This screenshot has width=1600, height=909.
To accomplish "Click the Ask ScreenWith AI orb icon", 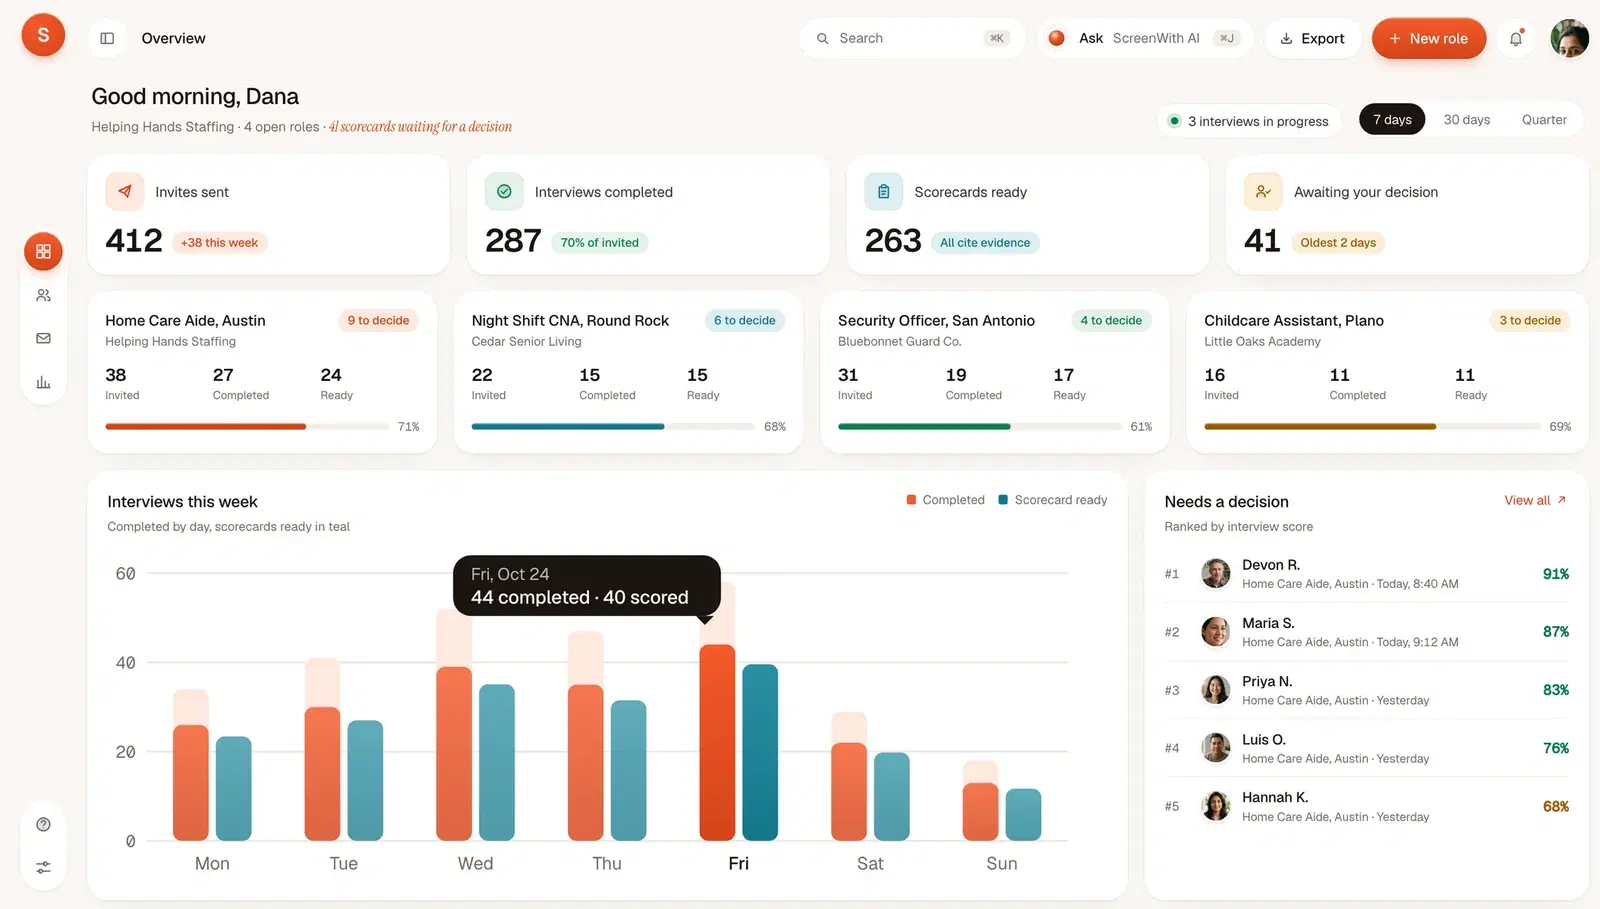I will (x=1056, y=38).
